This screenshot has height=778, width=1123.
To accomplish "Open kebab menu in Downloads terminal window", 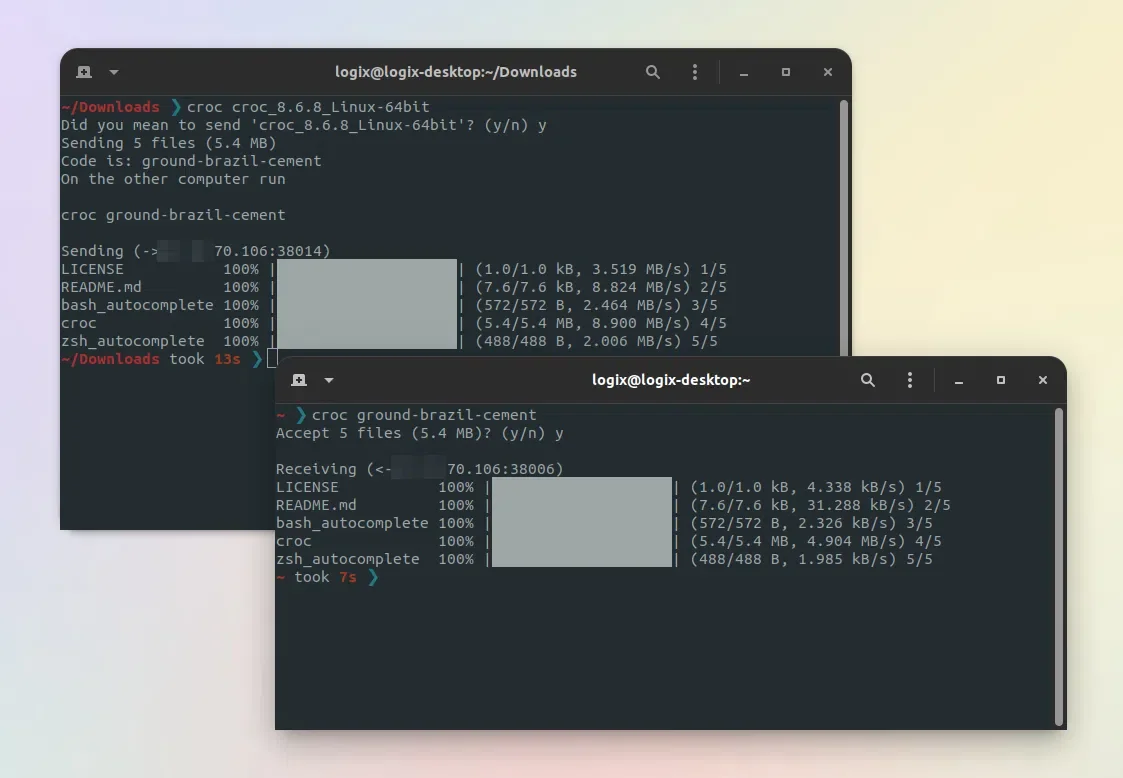I will (x=695, y=72).
